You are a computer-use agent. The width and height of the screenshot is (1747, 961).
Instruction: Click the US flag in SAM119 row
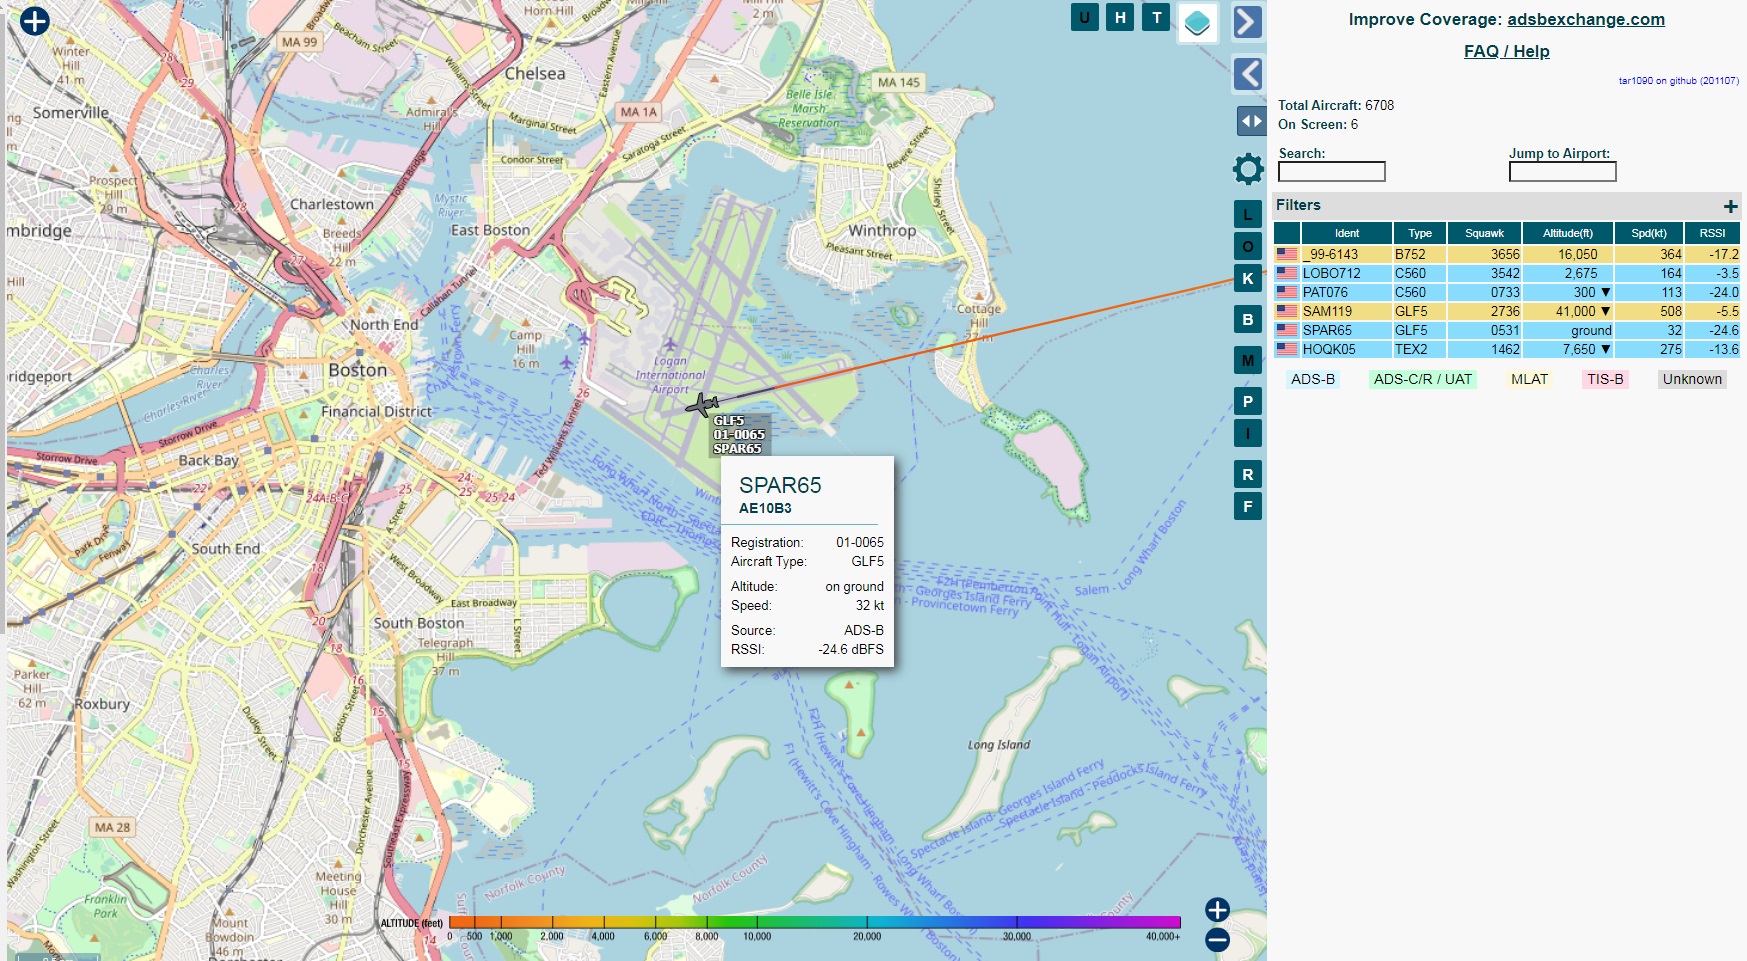1286,311
